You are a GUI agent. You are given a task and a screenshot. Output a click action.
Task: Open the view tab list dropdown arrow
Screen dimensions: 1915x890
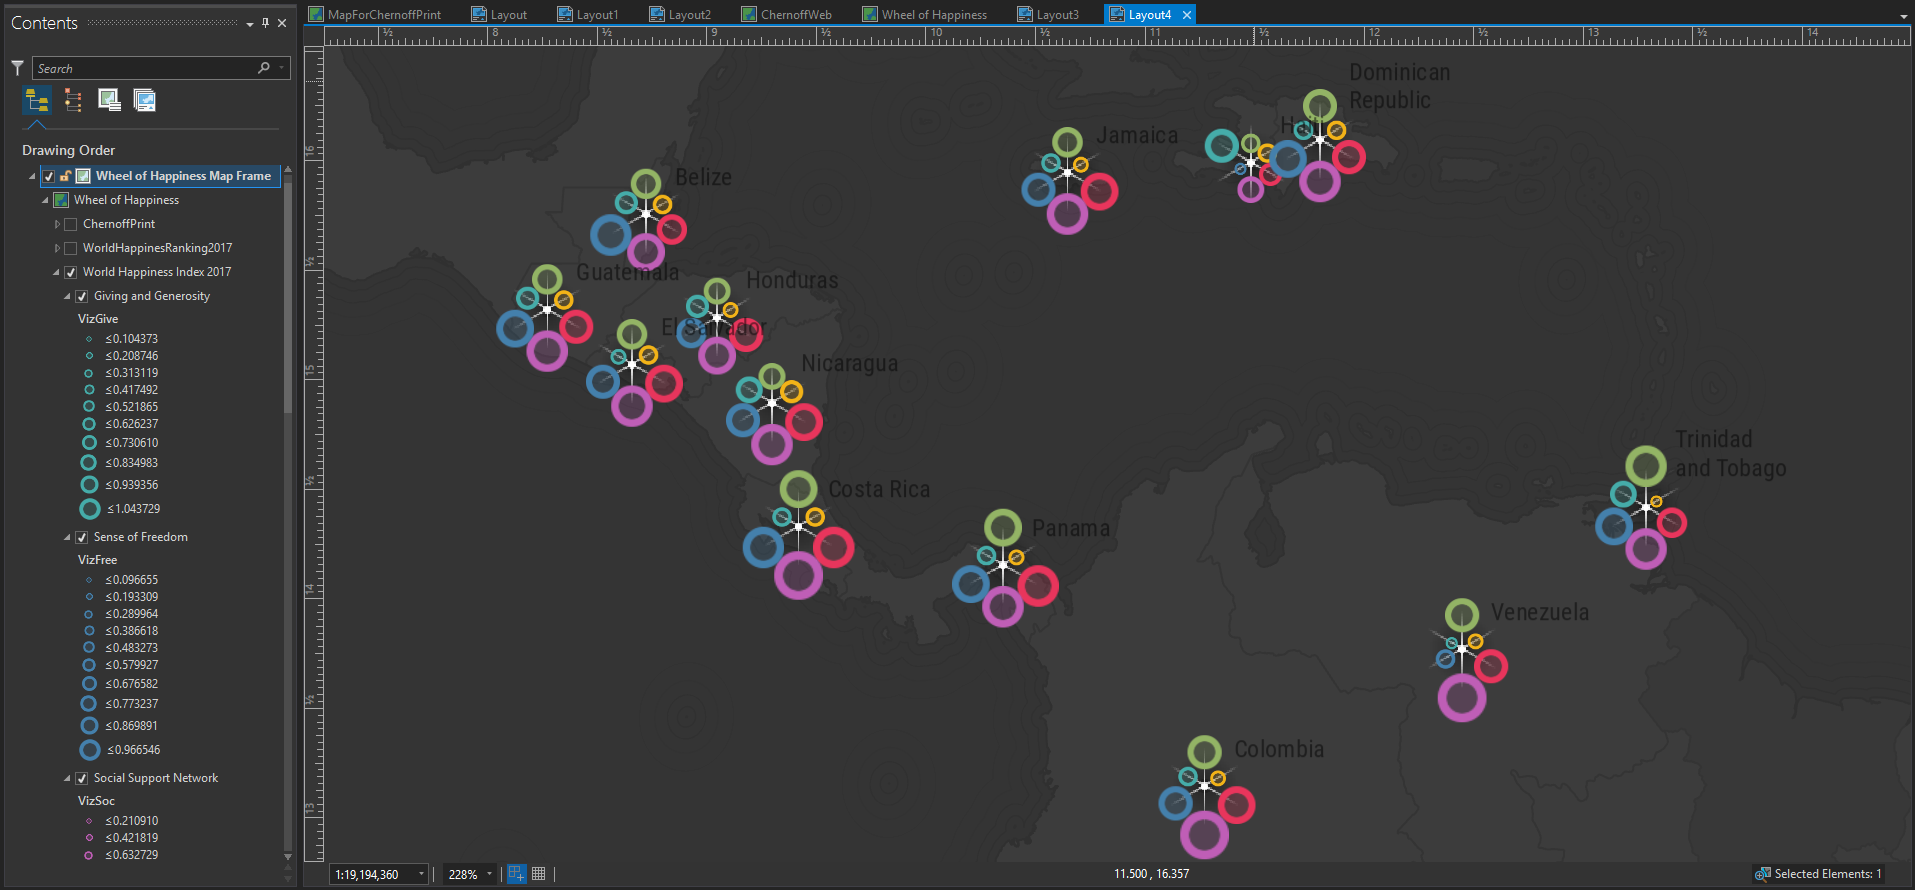tap(1904, 16)
